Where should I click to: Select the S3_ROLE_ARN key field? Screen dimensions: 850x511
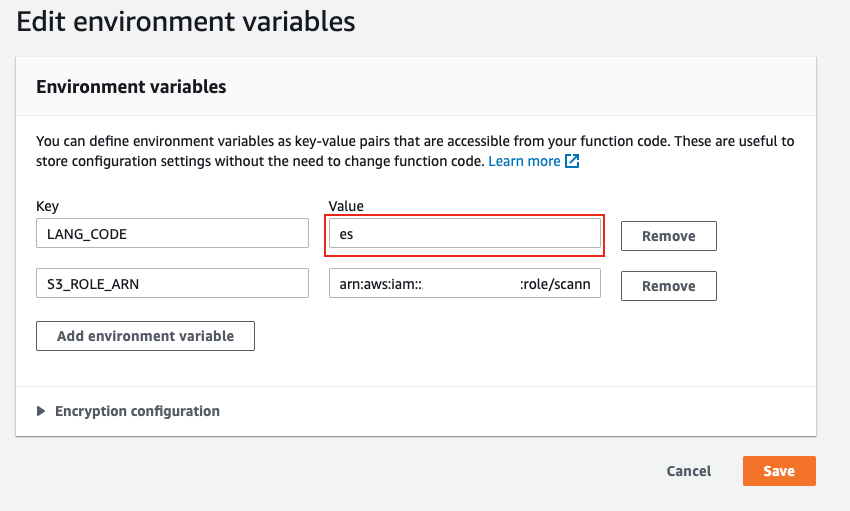coord(172,284)
